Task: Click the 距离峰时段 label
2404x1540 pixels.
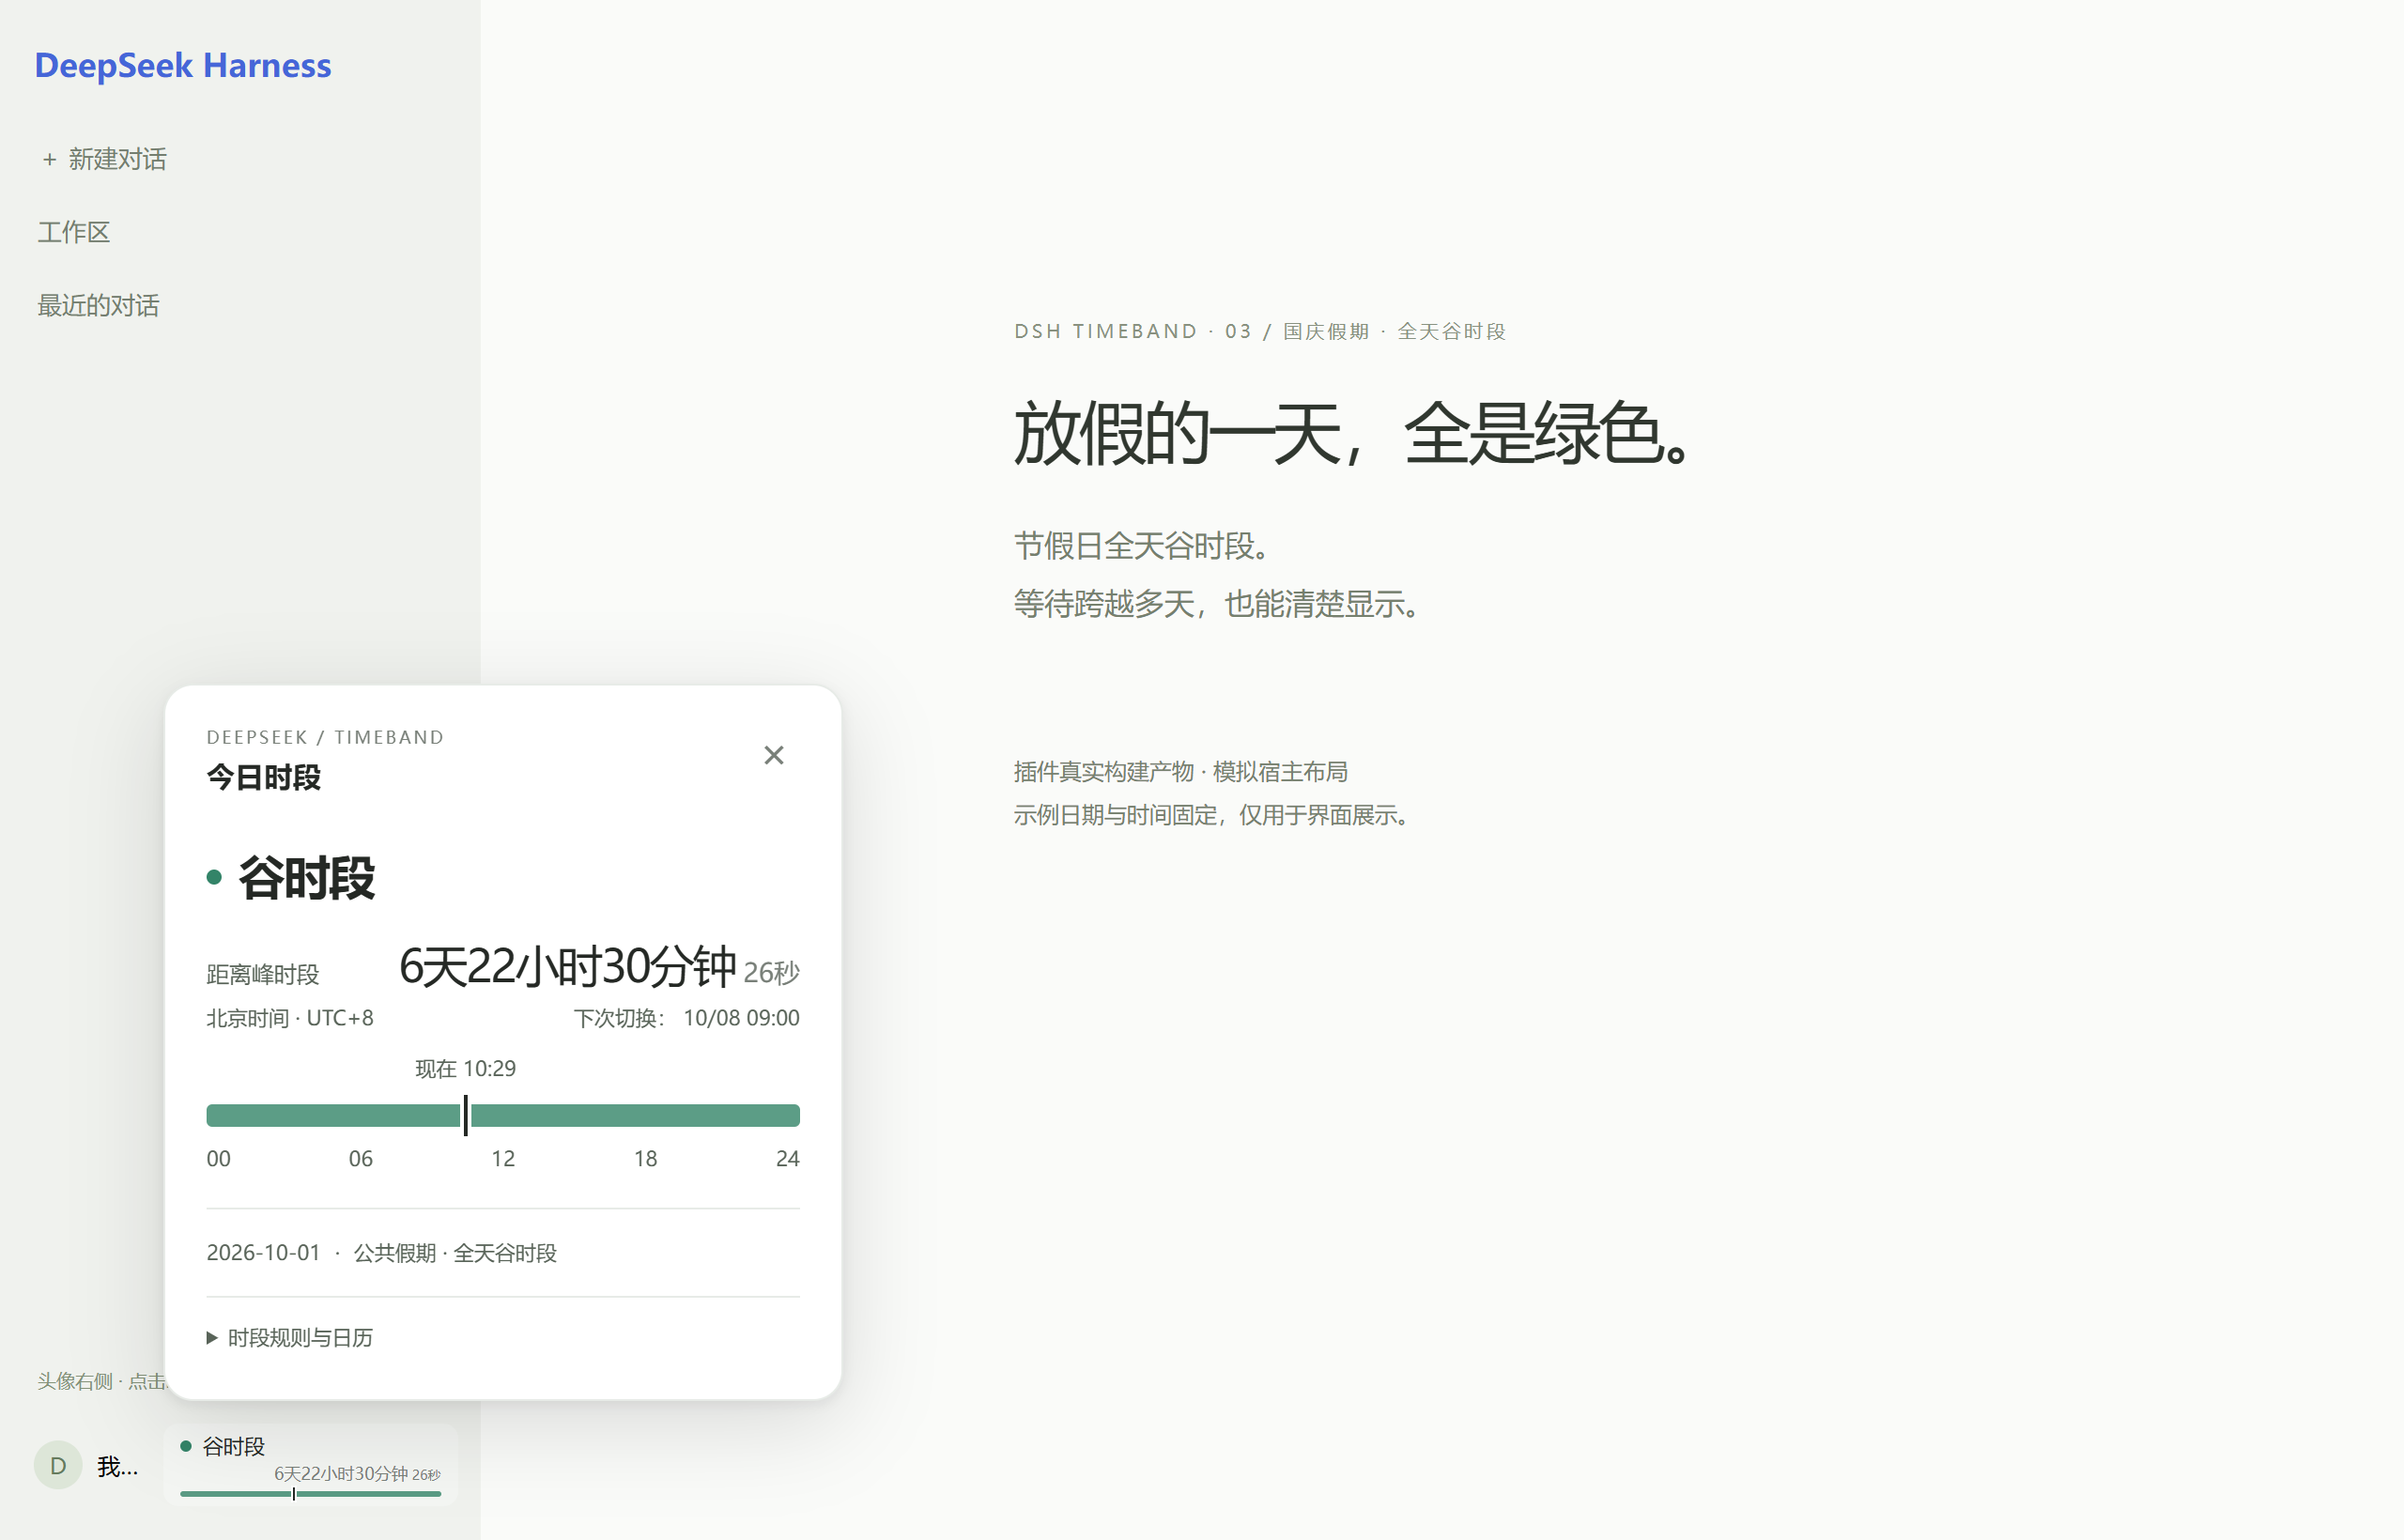Action: 263,974
